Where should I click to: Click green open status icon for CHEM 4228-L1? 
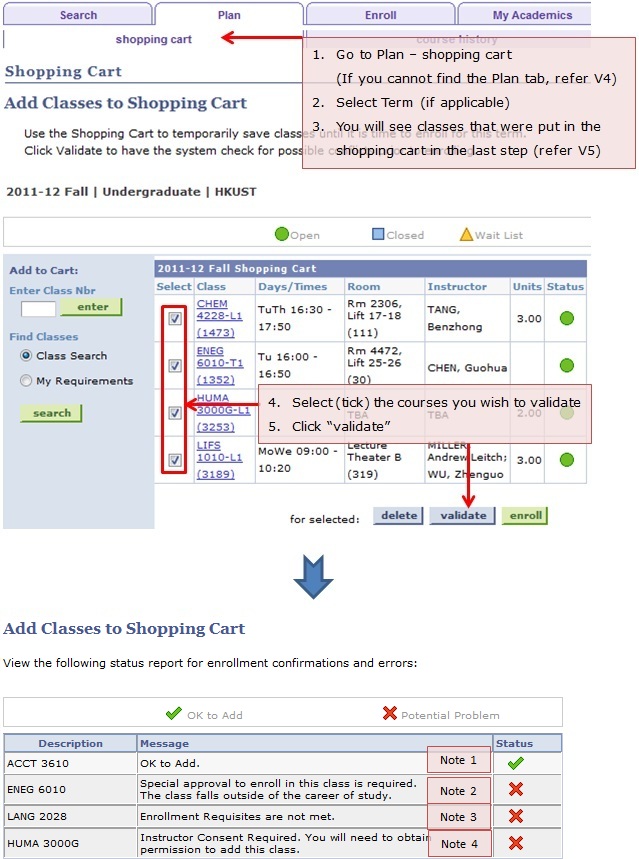point(567,319)
